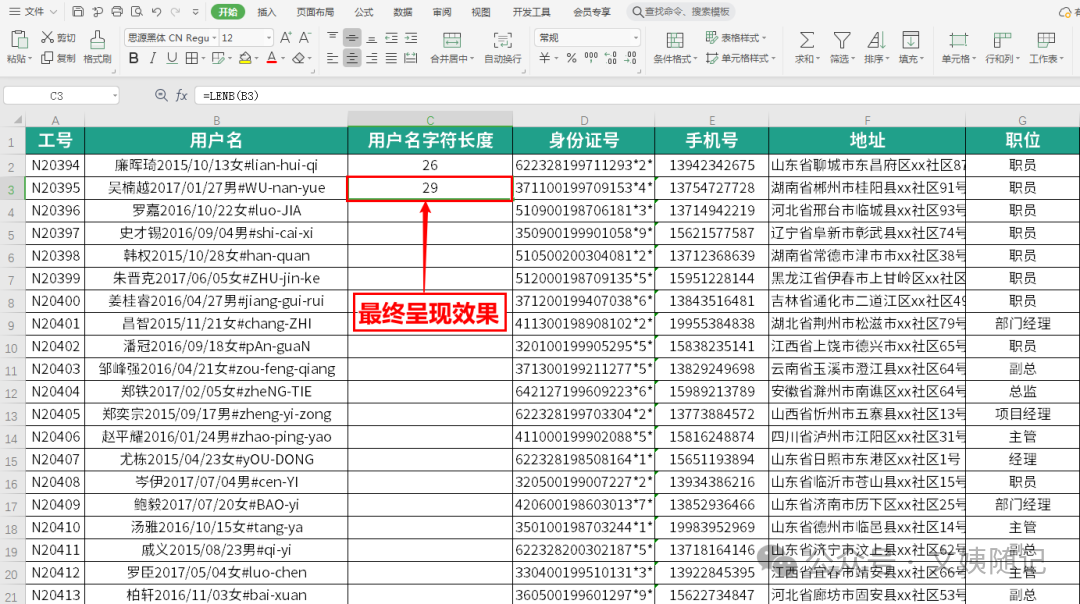Apply percent style with the % icon
This screenshot has height=604, width=1080.
[x=571, y=58]
